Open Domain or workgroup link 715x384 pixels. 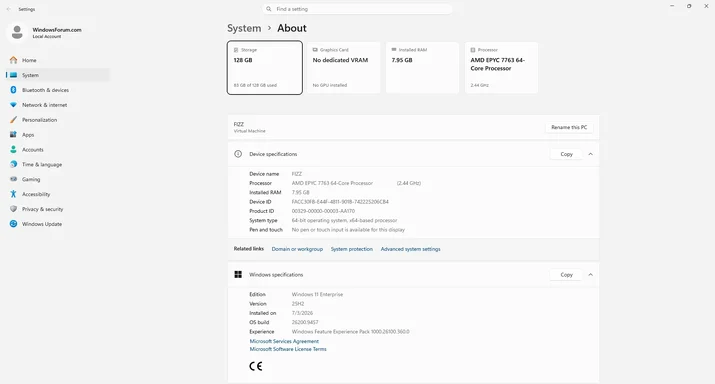click(x=297, y=249)
